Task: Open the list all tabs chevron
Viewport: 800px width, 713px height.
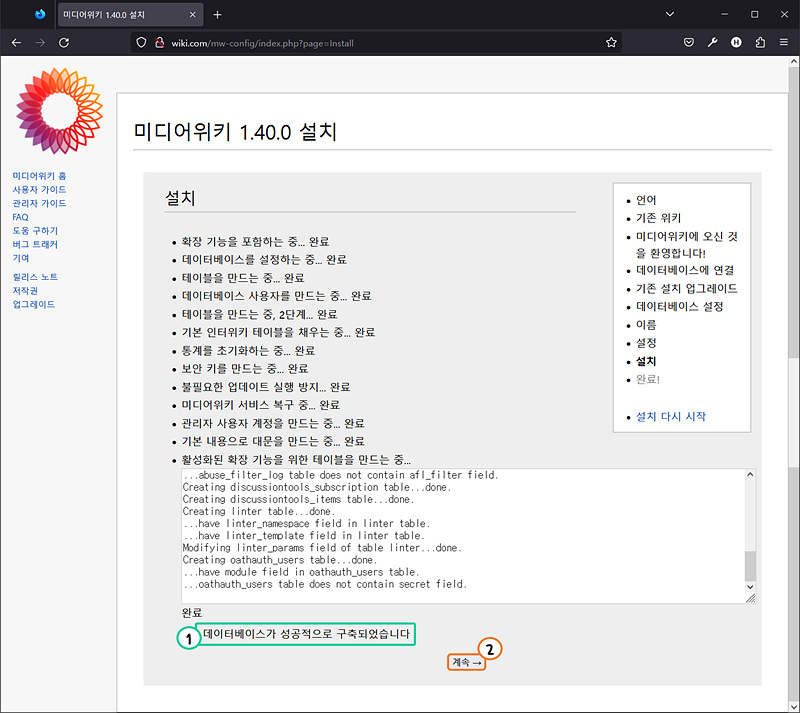Action: pos(670,14)
